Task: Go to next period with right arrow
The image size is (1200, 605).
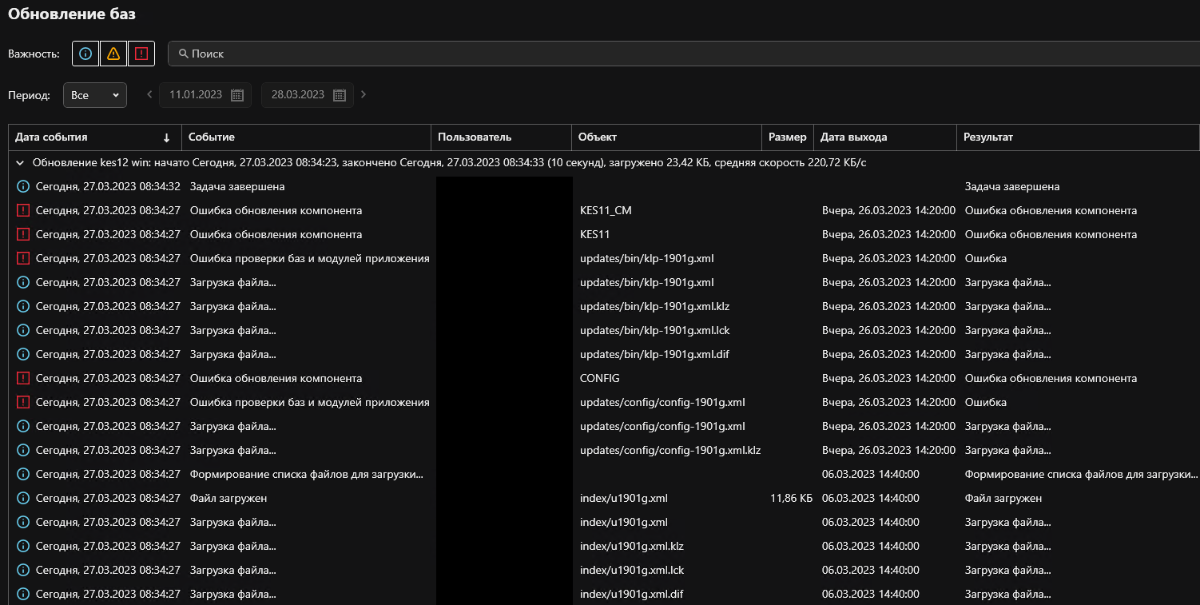Action: pyautogui.click(x=363, y=95)
